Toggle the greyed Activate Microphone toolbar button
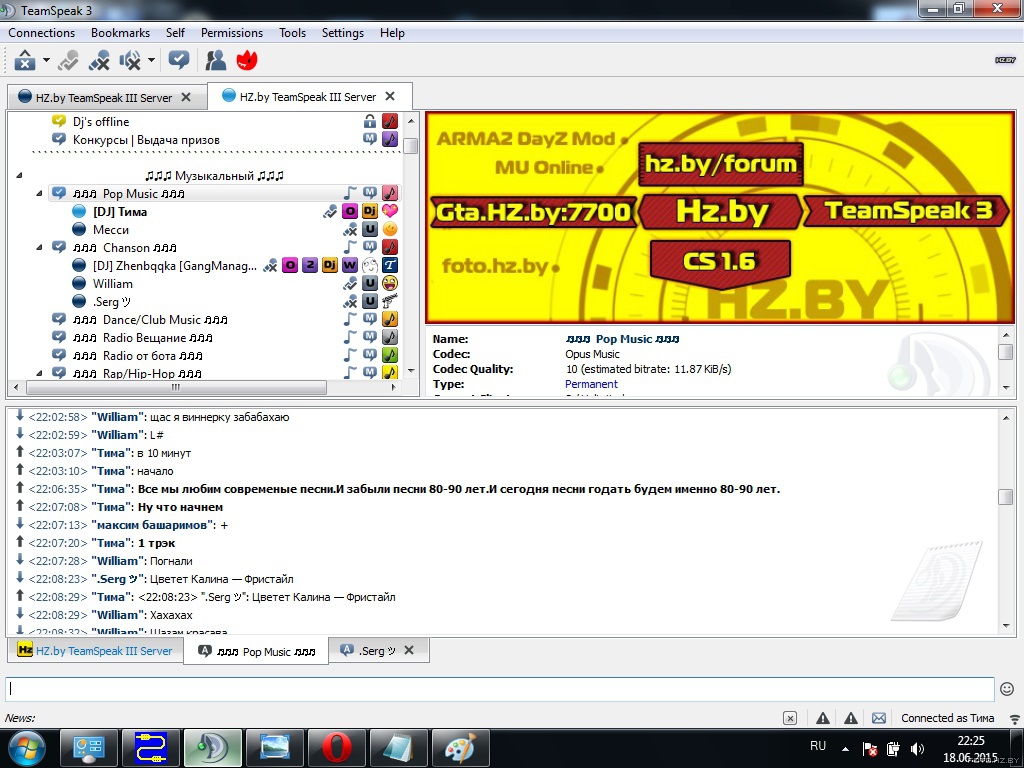Viewport: 1024px width, 768px height. click(68, 60)
